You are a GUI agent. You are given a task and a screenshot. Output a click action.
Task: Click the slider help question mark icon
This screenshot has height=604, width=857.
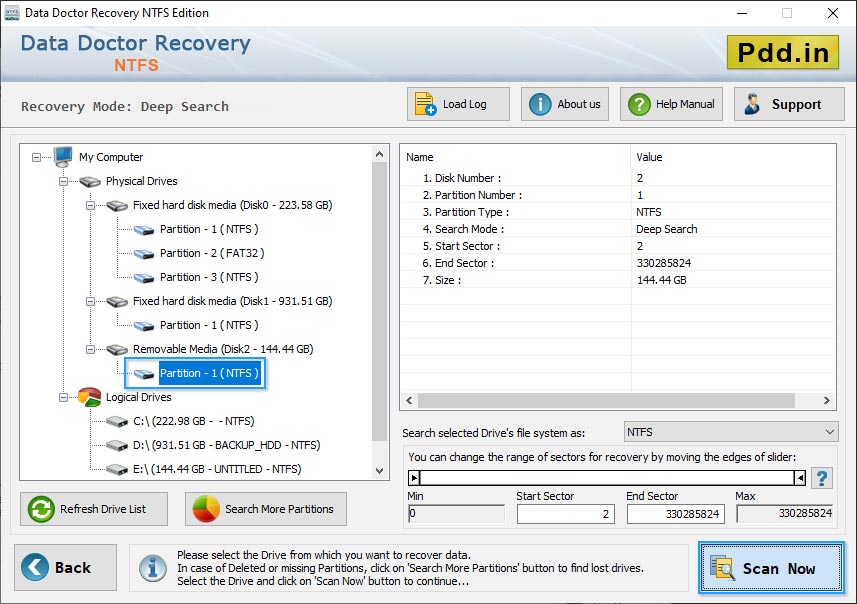[x=821, y=478]
